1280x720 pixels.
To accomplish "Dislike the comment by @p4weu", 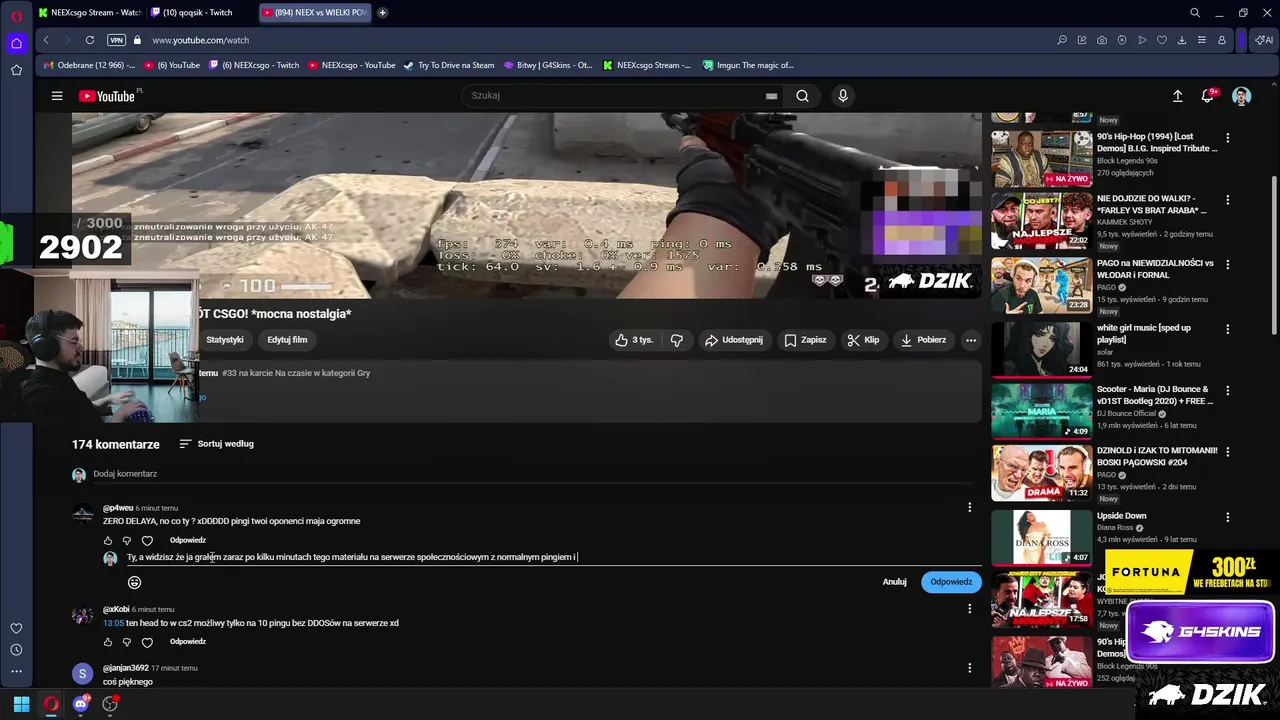I will coord(127,541).
